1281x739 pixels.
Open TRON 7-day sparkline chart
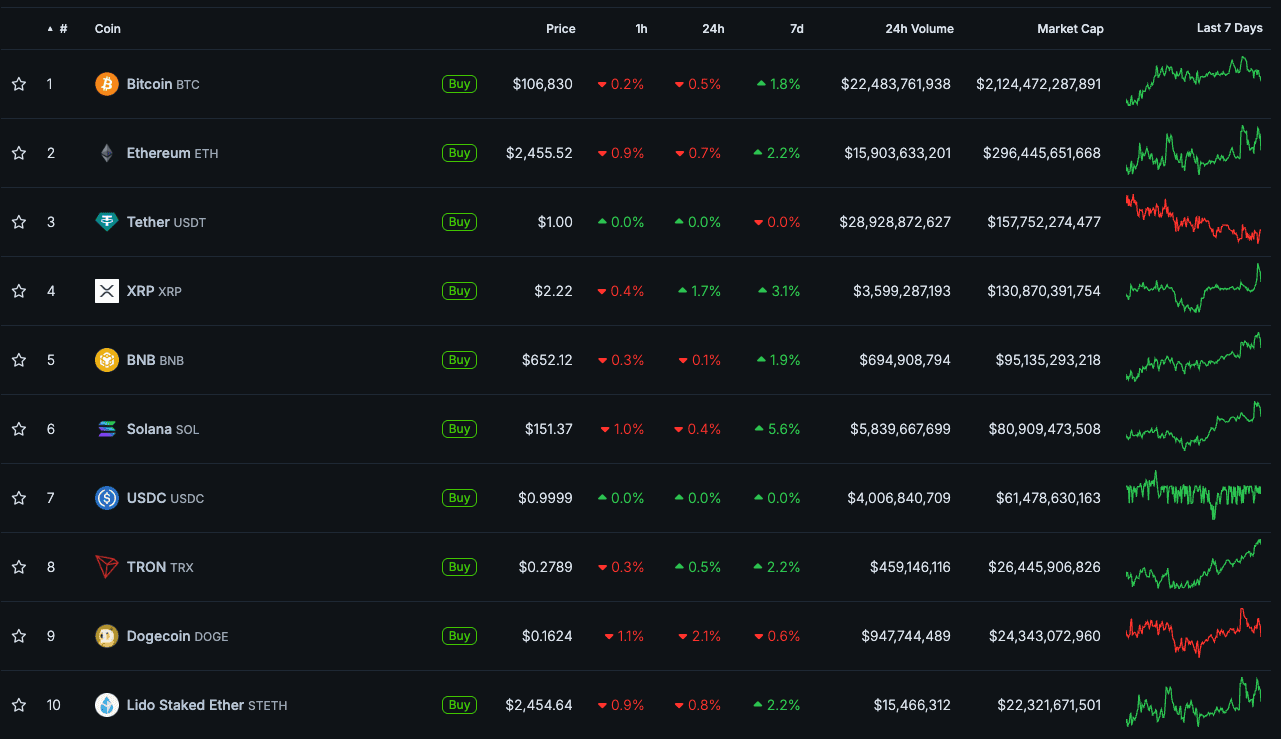pyautogui.click(x=1194, y=564)
